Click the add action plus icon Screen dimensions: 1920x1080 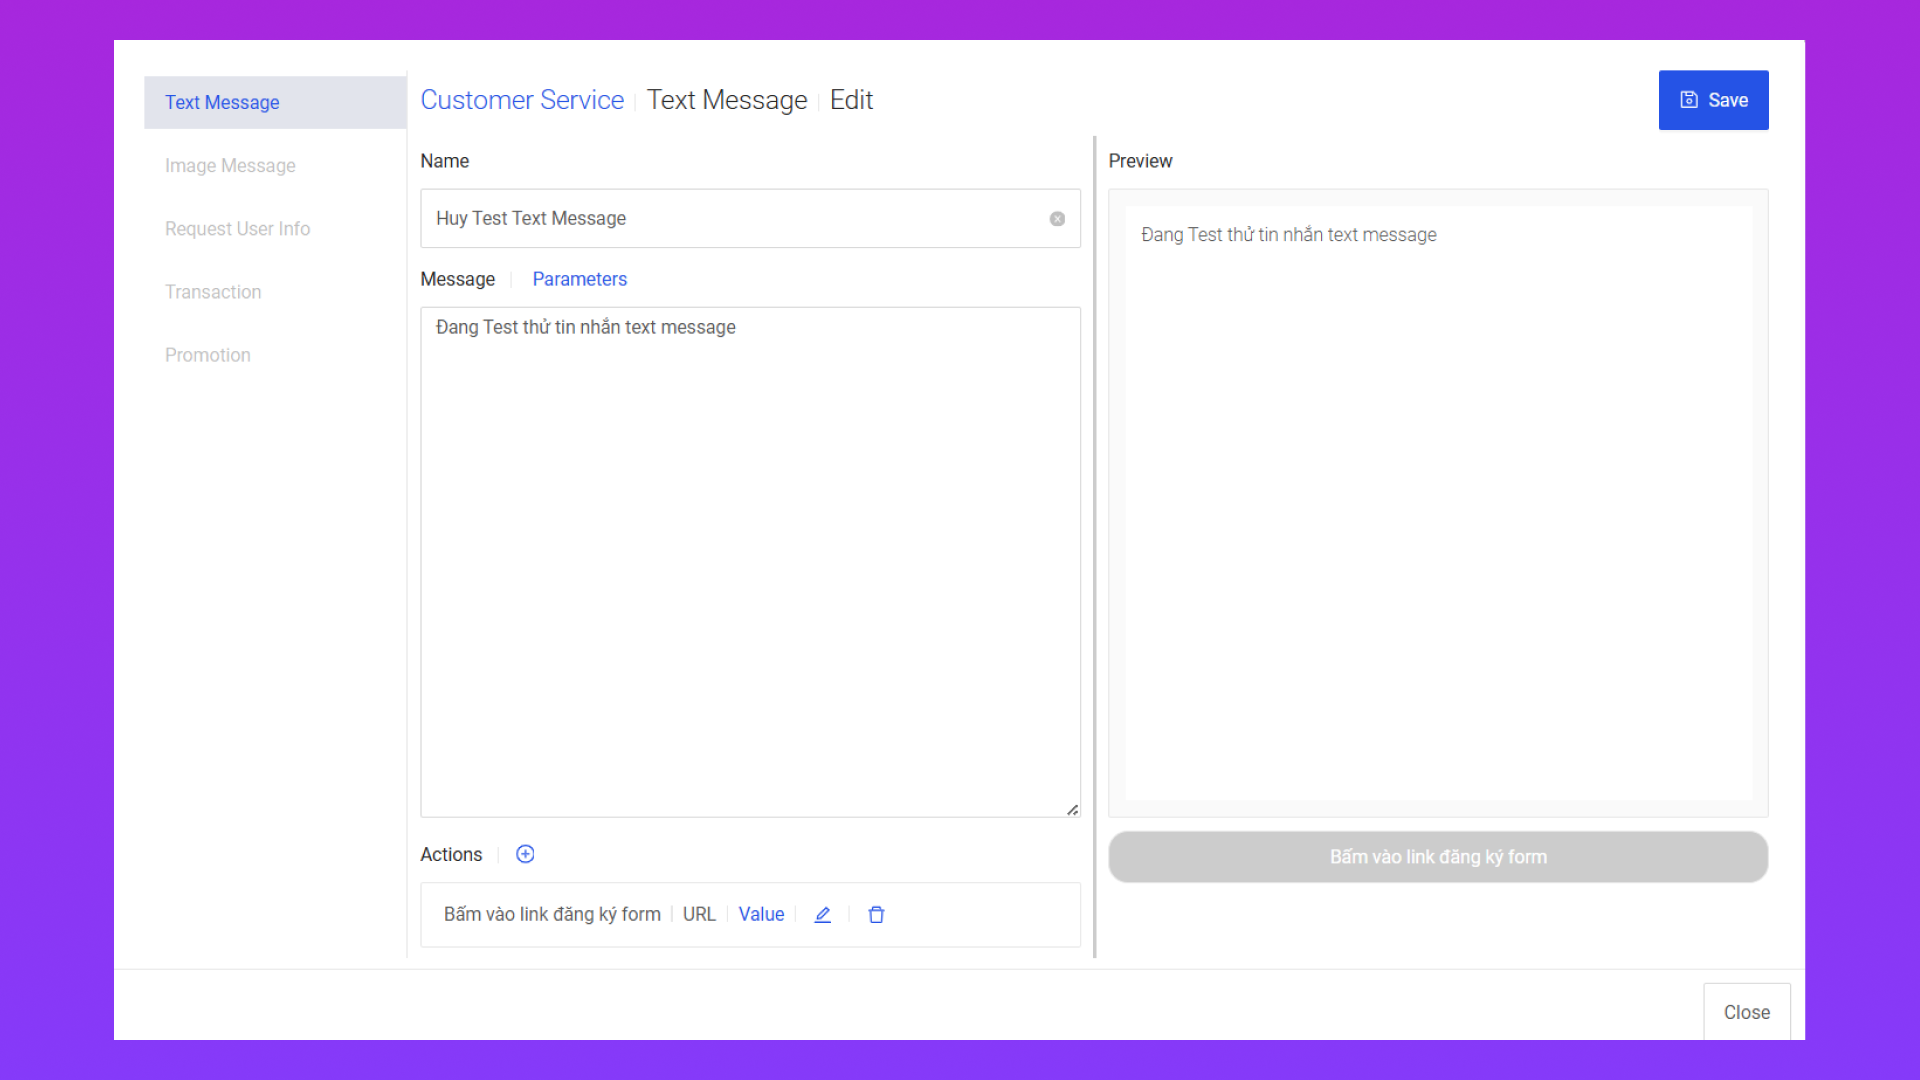coord(525,854)
